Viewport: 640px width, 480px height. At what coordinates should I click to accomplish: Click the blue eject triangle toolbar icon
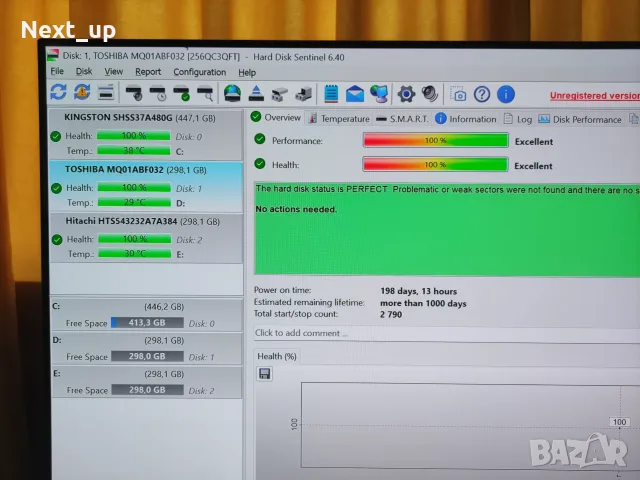(256, 93)
